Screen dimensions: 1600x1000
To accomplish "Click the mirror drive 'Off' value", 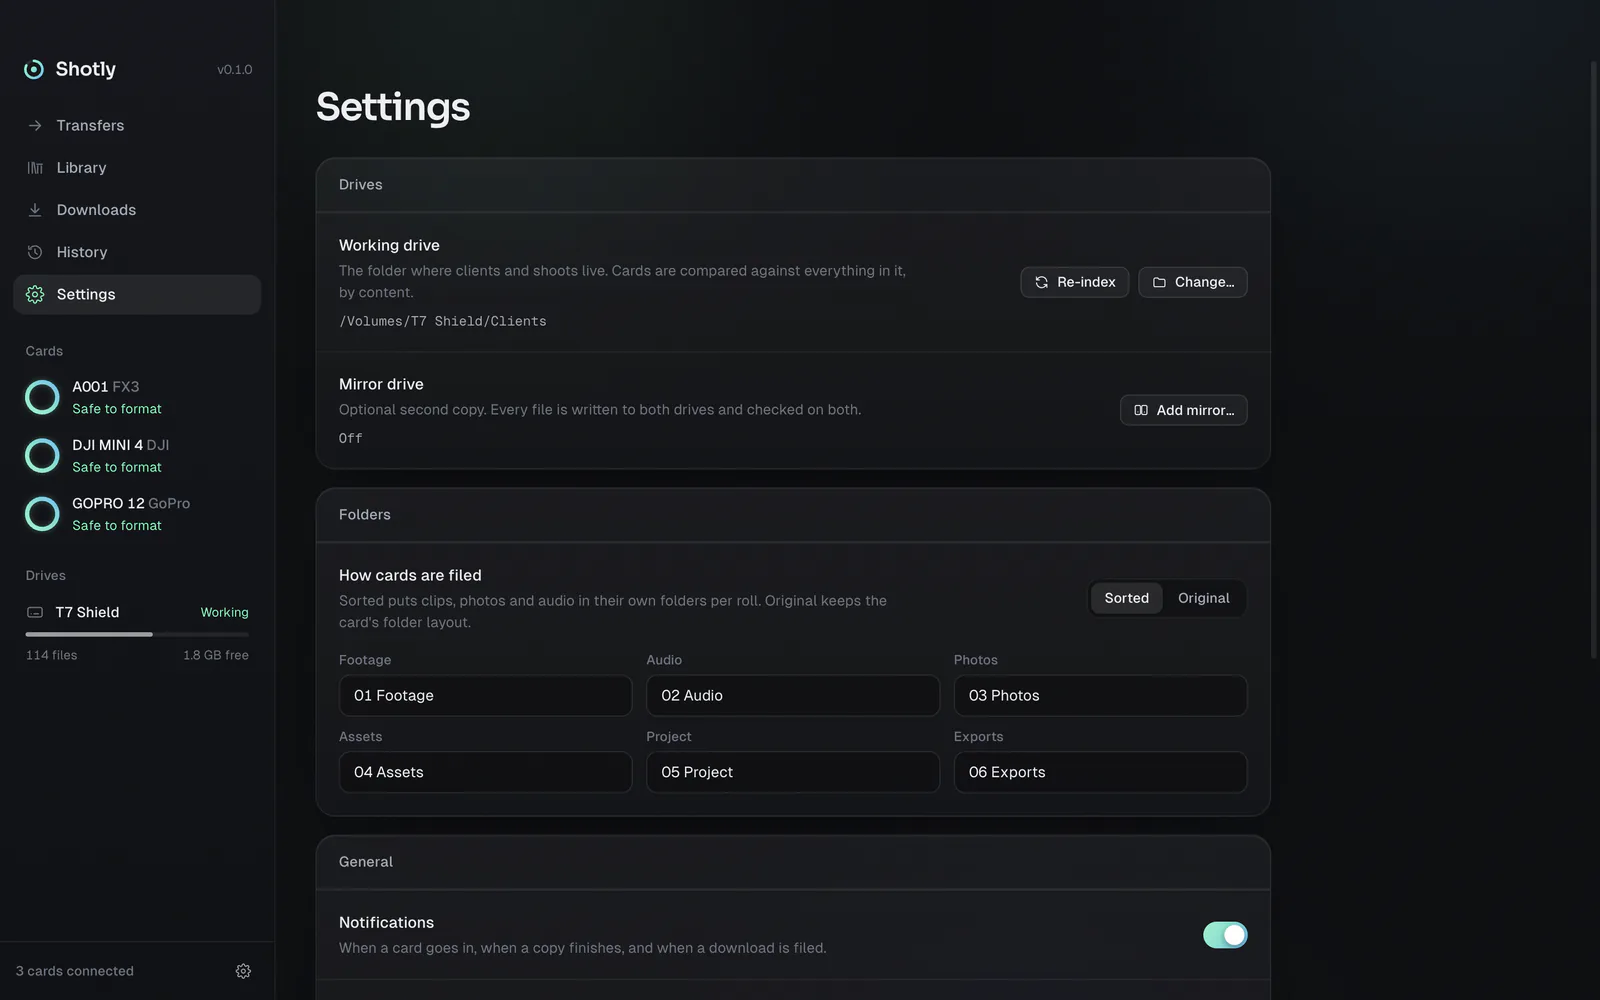I will [x=351, y=438].
